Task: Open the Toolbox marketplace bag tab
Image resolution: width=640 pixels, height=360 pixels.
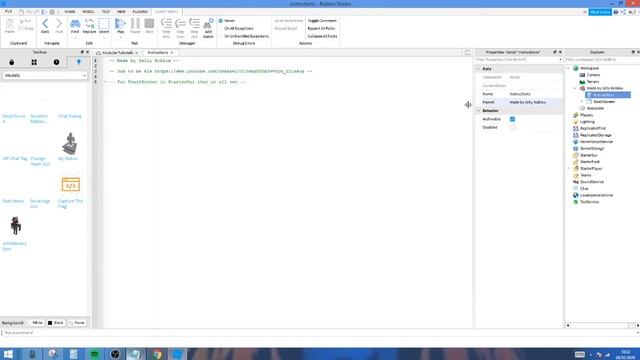Action: point(12,62)
